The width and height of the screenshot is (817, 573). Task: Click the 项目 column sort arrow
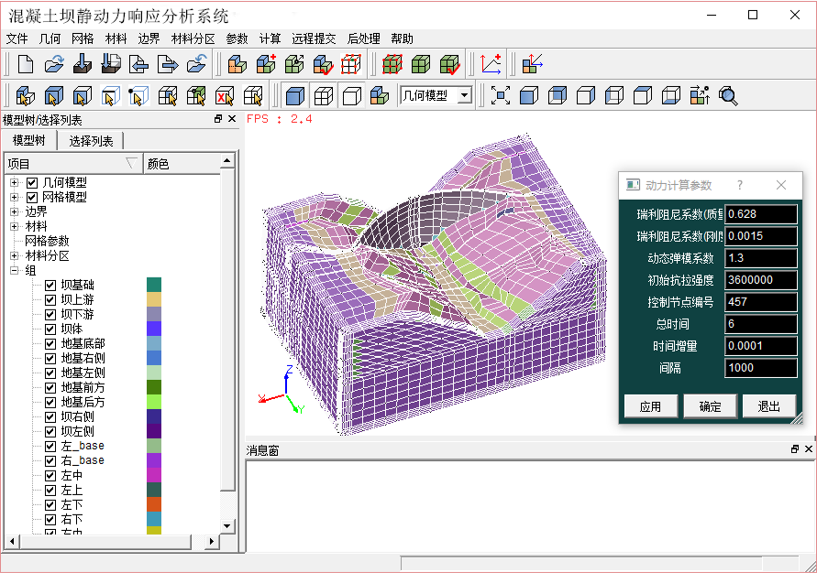132,164
